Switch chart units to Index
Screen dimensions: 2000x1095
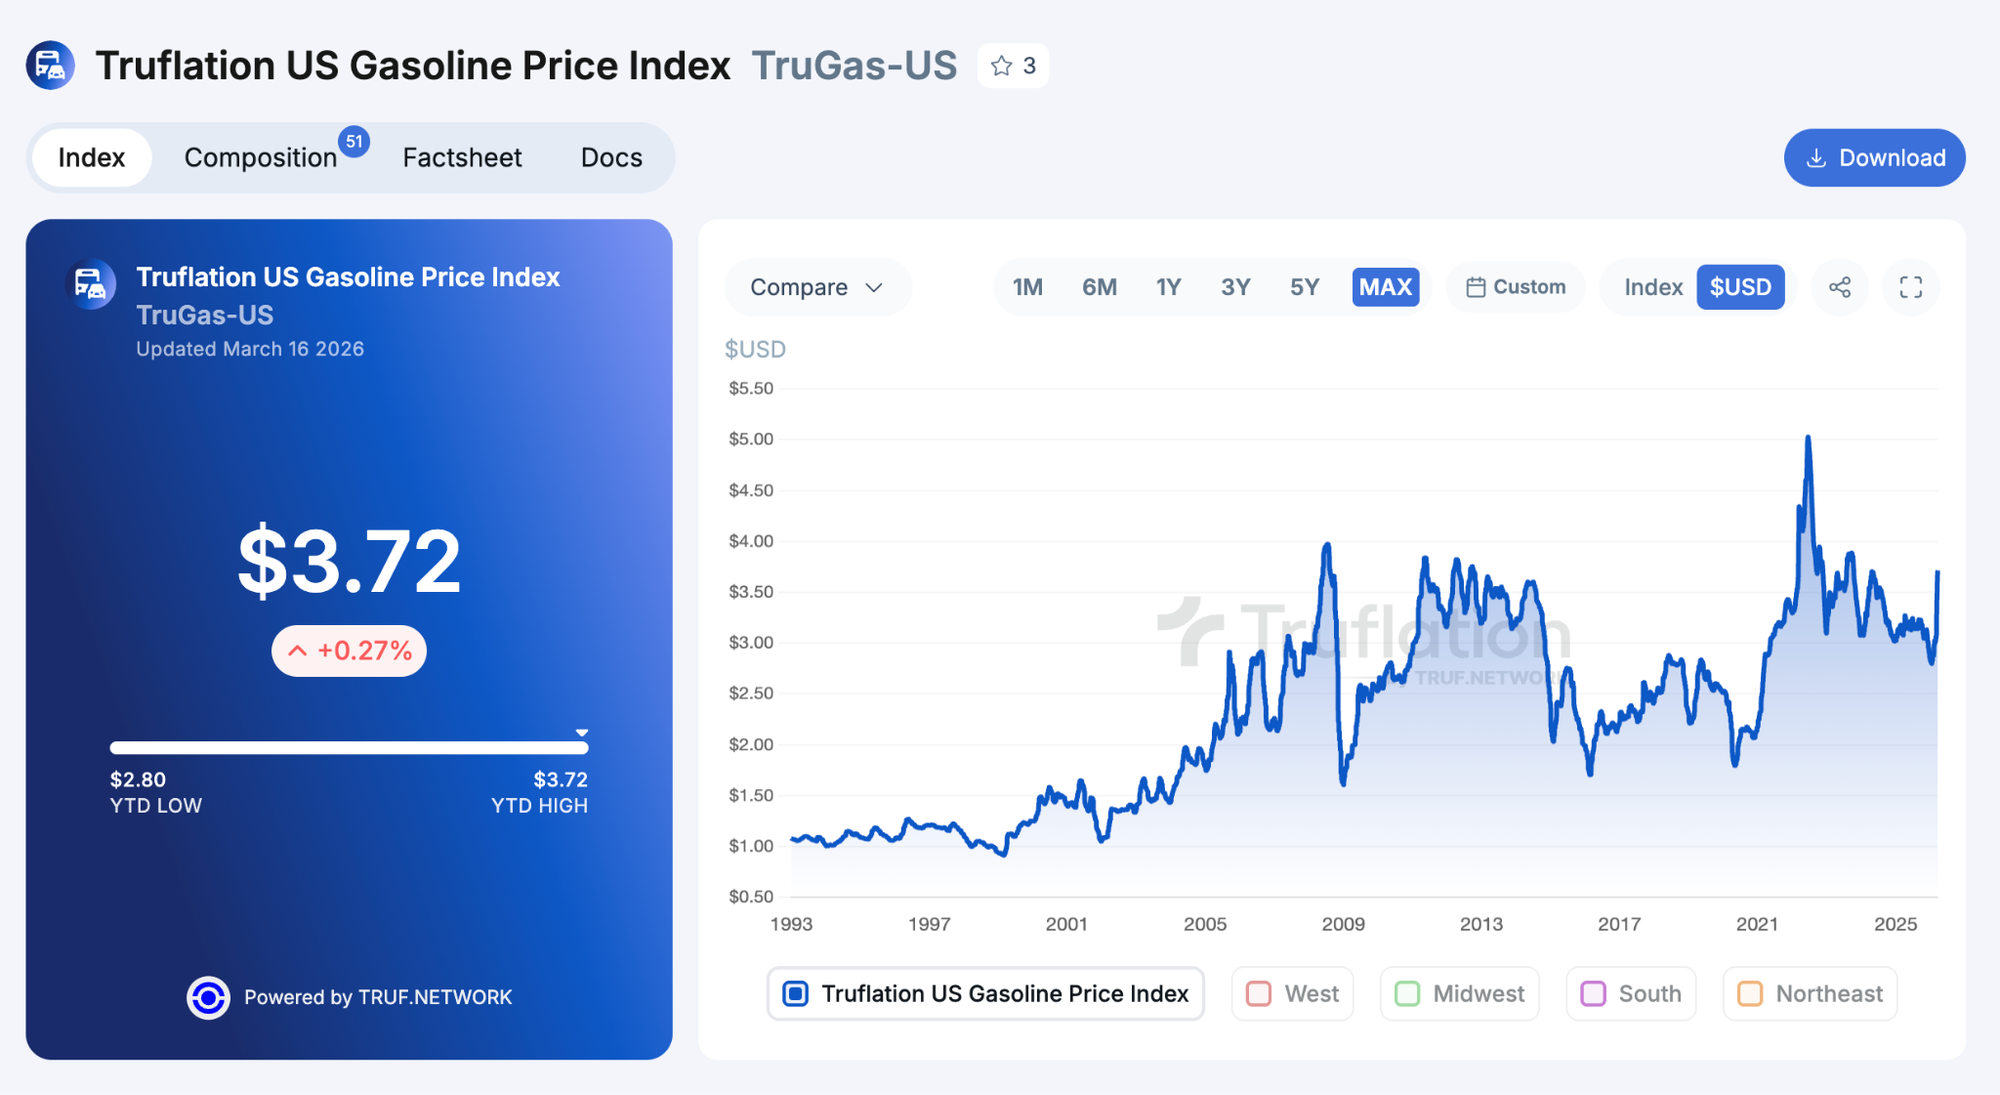pyautogui.click(x=1653, y=288)
